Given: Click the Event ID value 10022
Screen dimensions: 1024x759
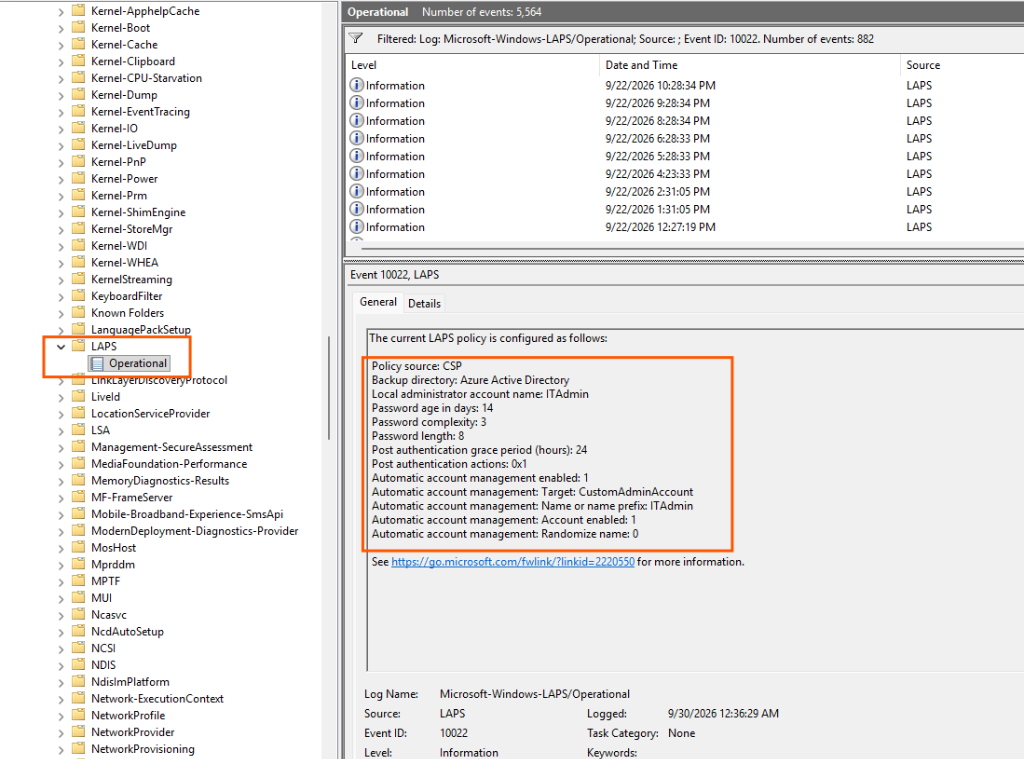Looking at the screenshot, I should point(454,733).
